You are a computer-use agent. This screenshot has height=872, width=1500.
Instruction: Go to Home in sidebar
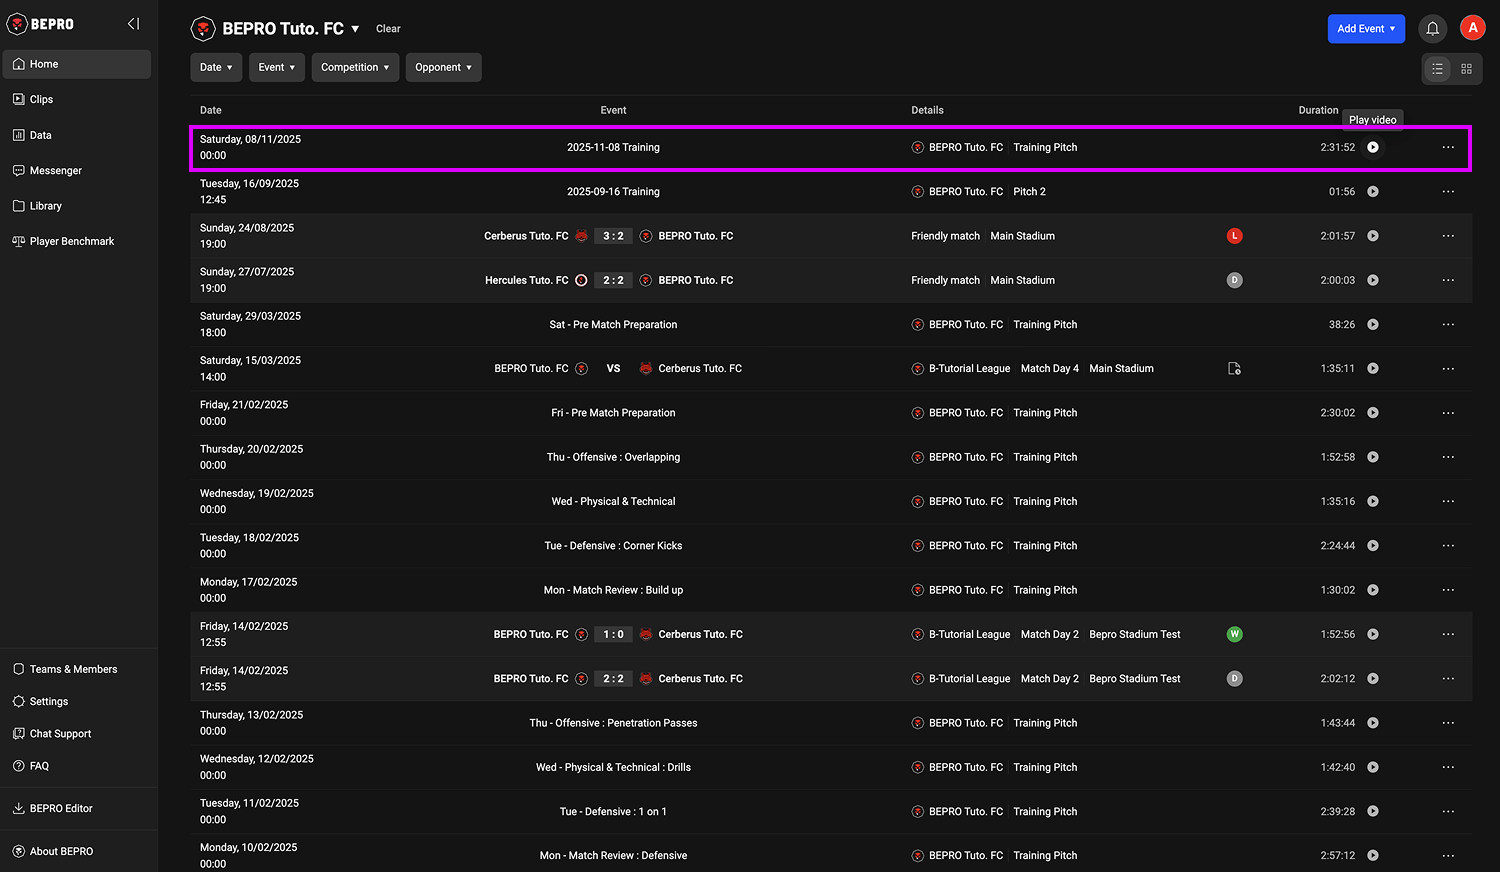(77, 64)
